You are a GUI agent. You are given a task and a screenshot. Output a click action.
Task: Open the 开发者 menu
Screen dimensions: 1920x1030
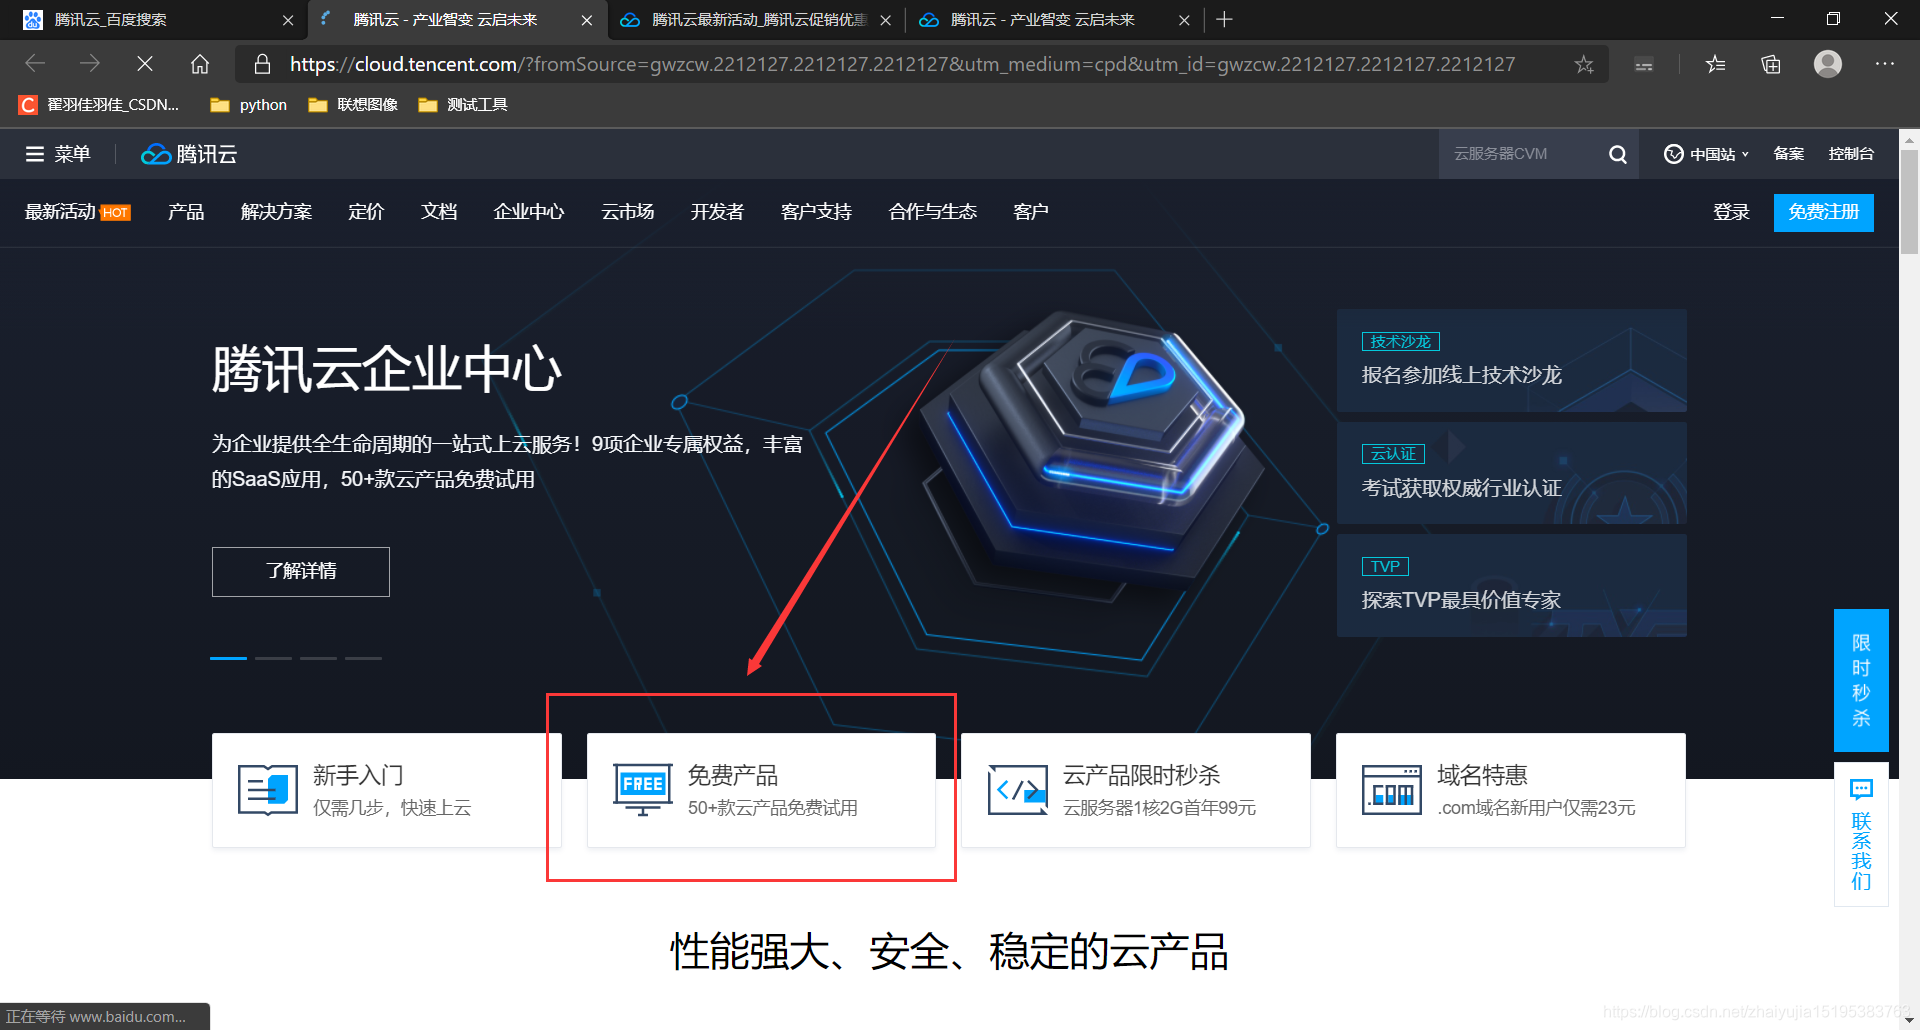tap(717, 212)
